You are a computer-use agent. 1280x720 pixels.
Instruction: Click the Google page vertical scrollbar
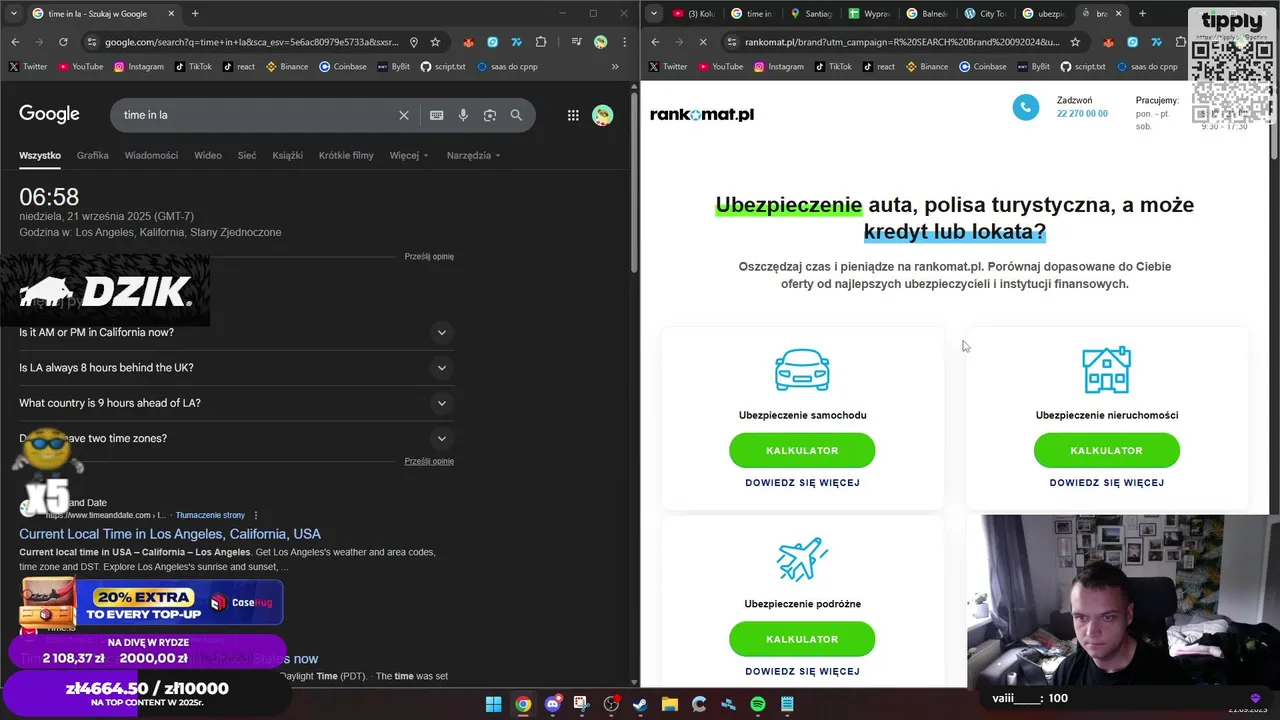pyautogui.click(x=634, y=180)
